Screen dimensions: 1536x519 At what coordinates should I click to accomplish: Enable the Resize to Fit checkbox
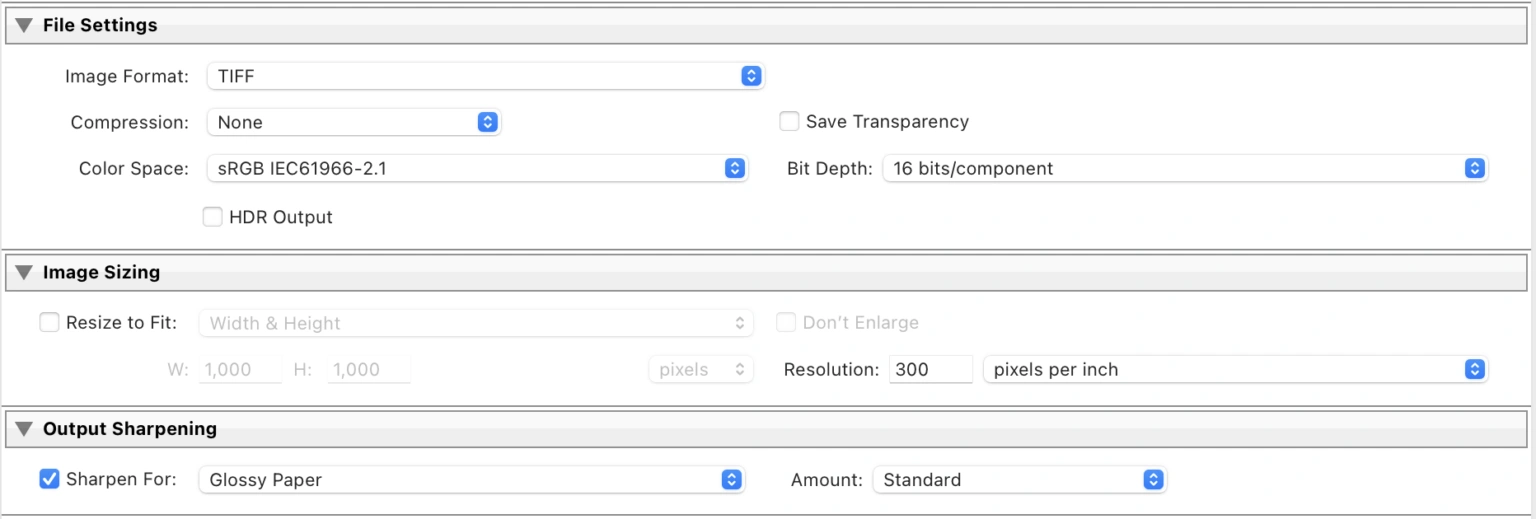point(49,322)
